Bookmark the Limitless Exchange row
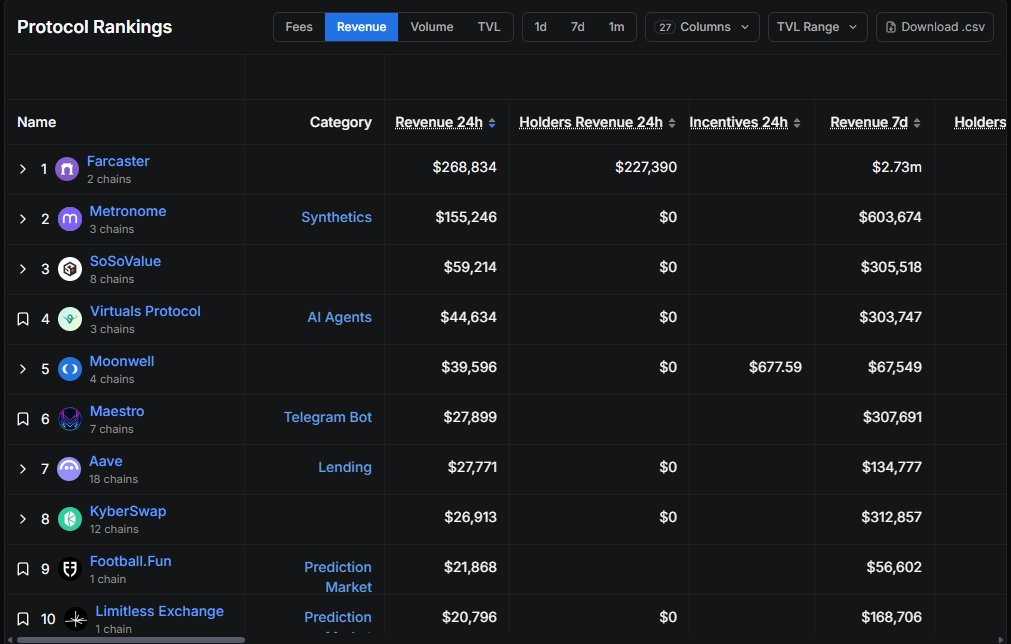This screenshot has height=644, width=1011. point(23,619)
